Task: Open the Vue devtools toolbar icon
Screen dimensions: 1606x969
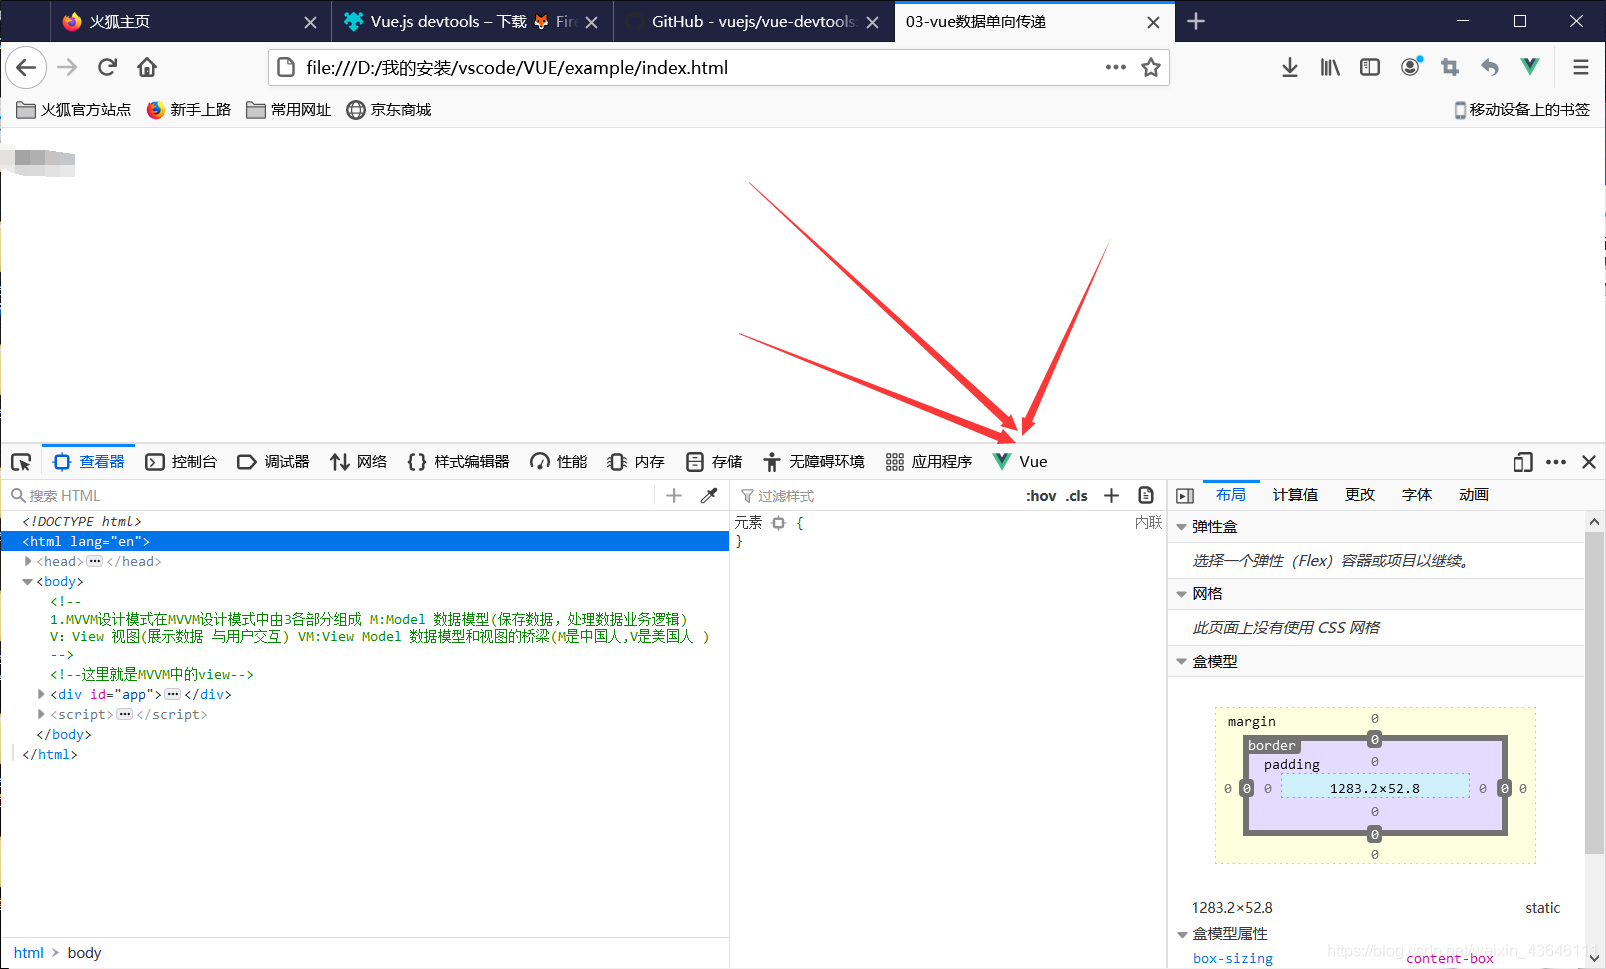Action: (x=1531, y=67)
